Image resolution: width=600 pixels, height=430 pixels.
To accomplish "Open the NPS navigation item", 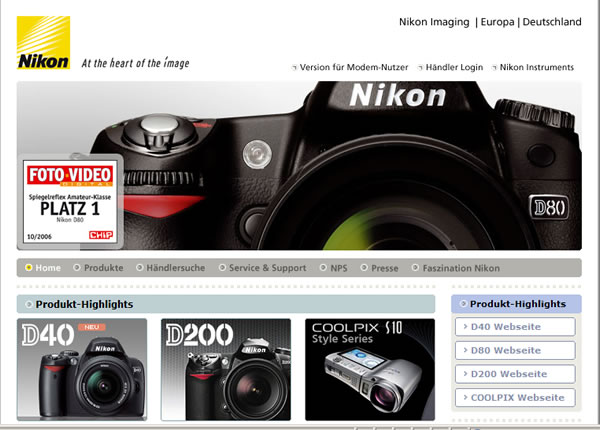I will pos(338,268).
